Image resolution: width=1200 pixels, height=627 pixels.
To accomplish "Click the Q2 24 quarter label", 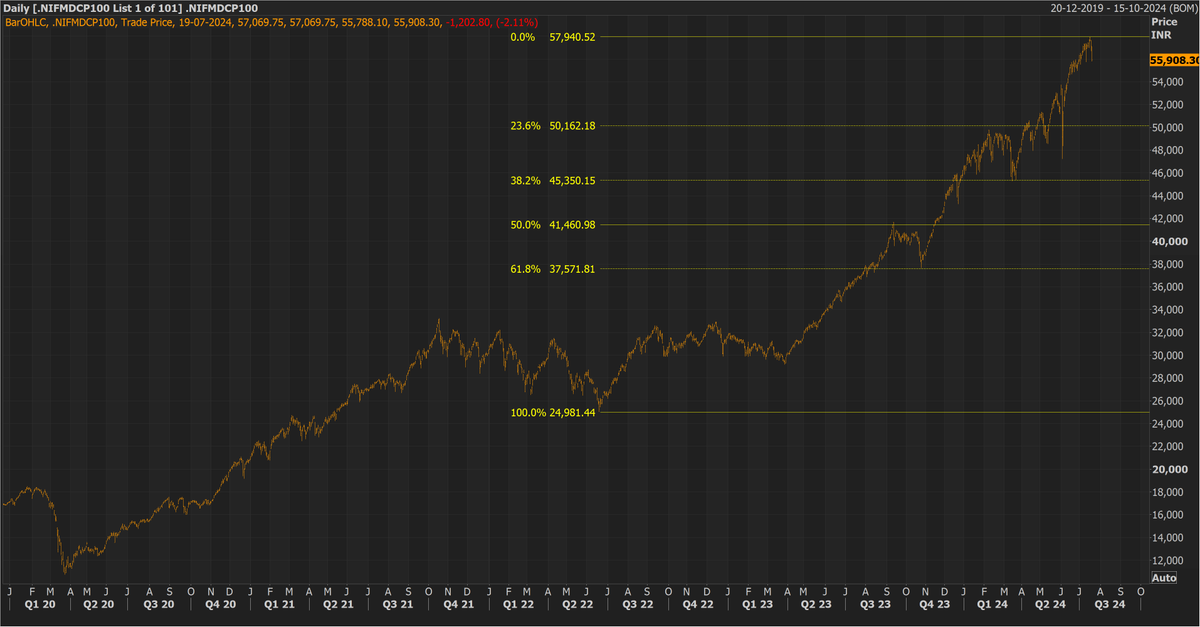I will (x=1048, y=604).
